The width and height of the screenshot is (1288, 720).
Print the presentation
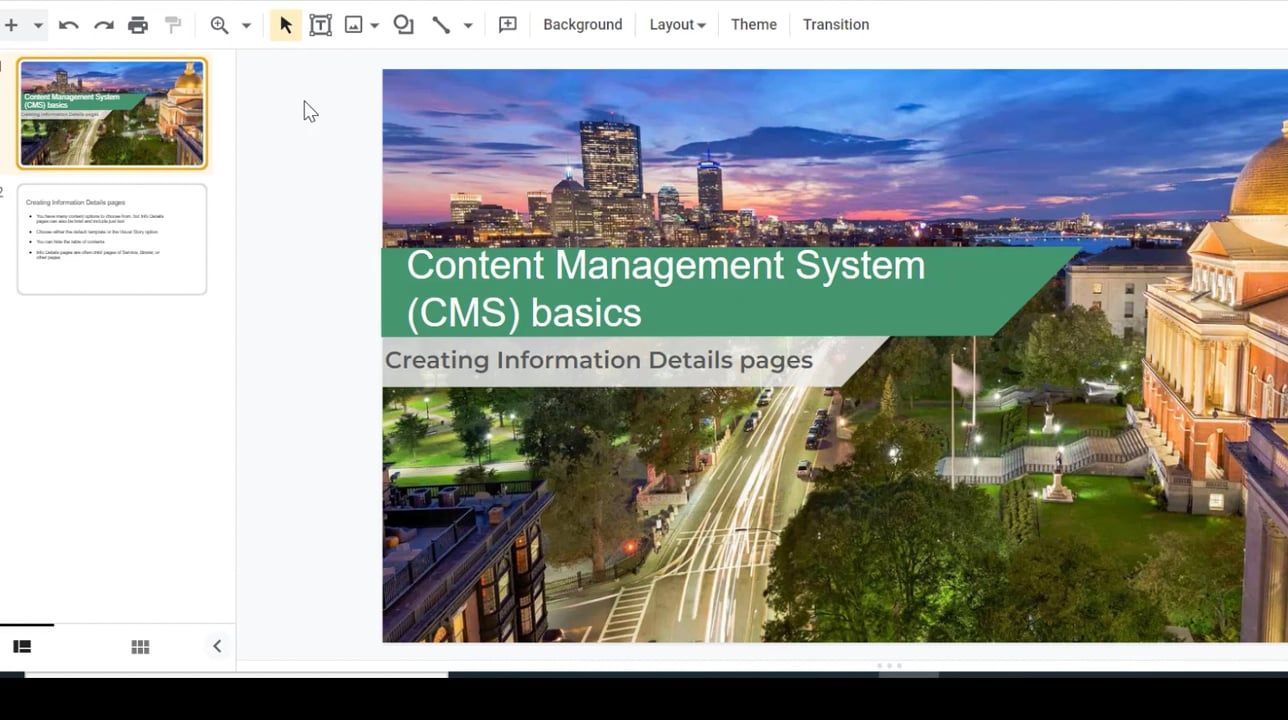point(138,25)
